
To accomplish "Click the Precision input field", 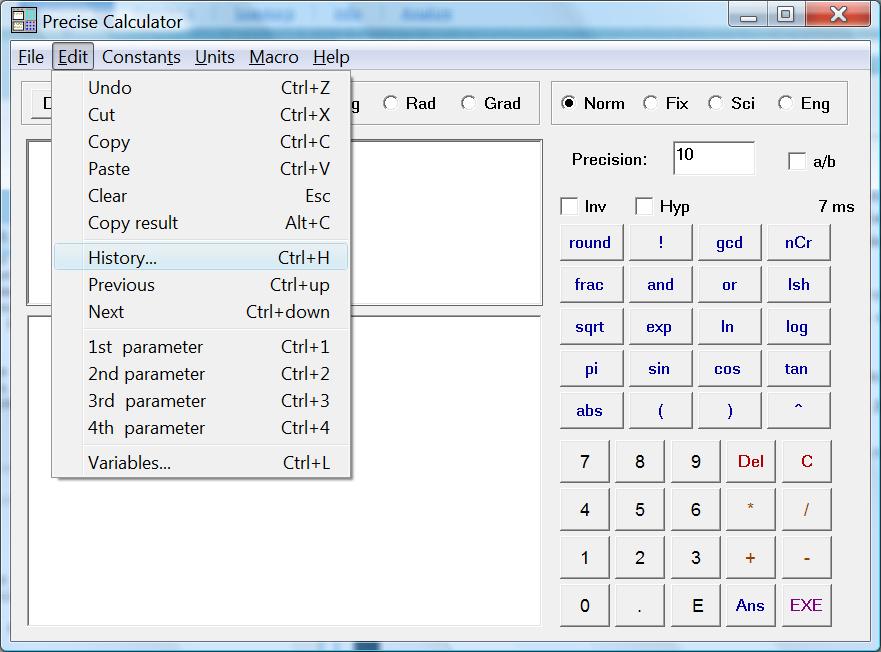I will click(x=713, y=159).
